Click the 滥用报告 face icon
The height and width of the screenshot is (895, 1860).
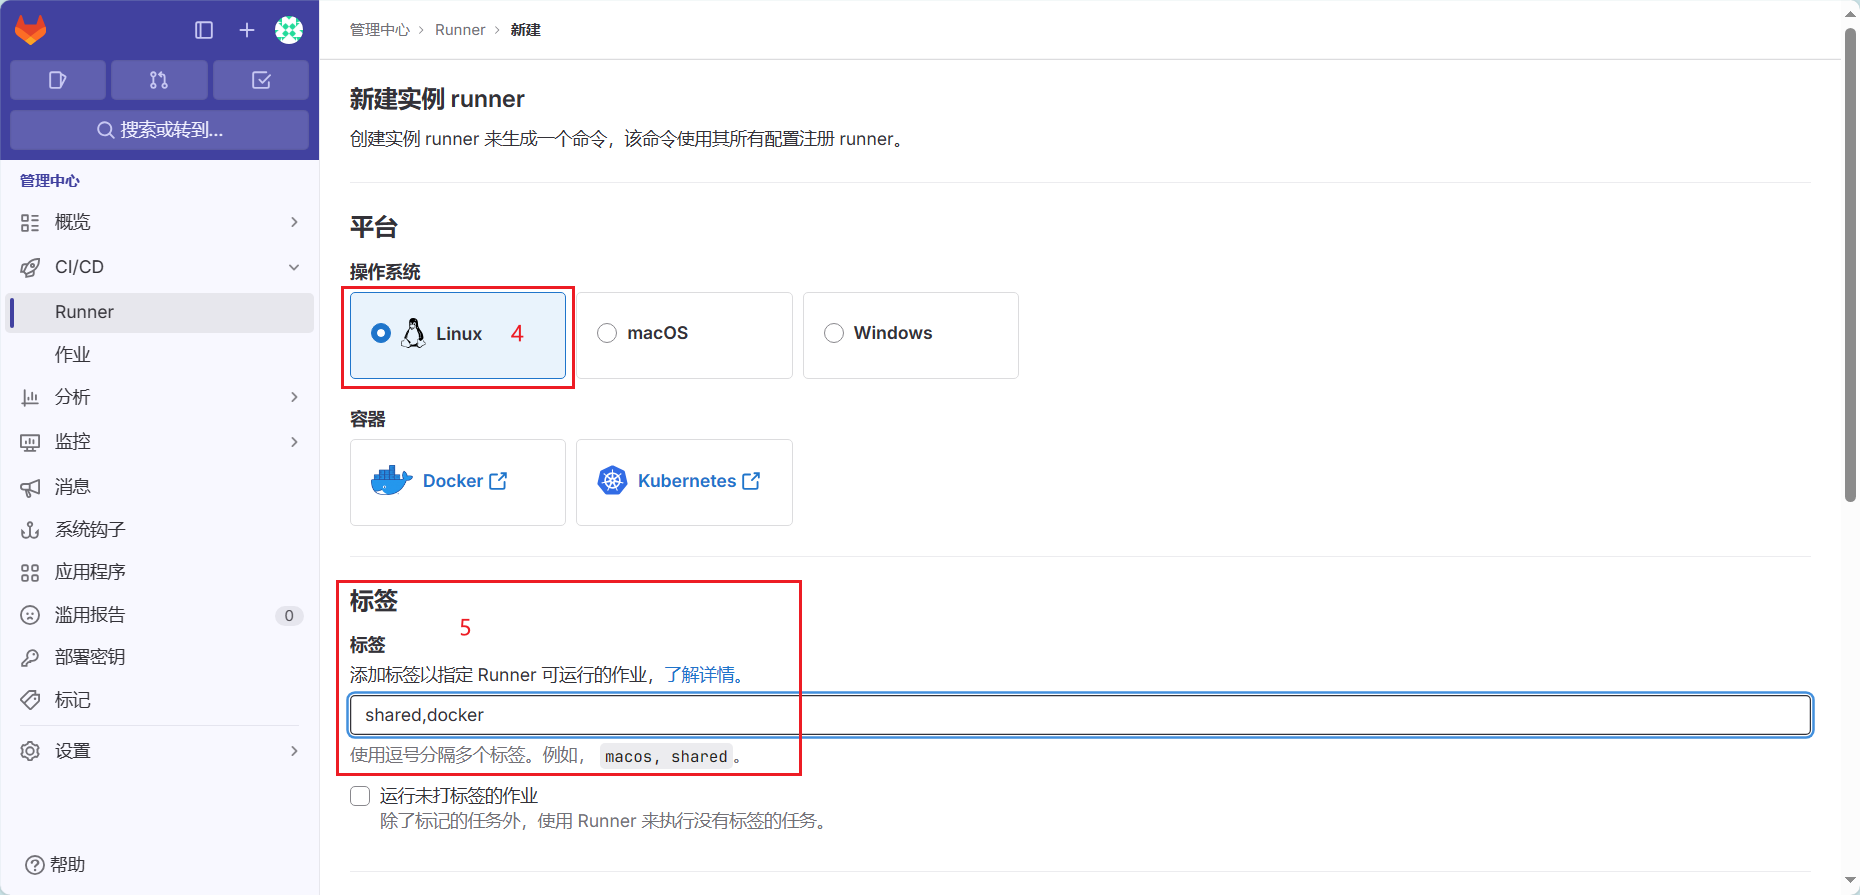[x=30, y=615]
